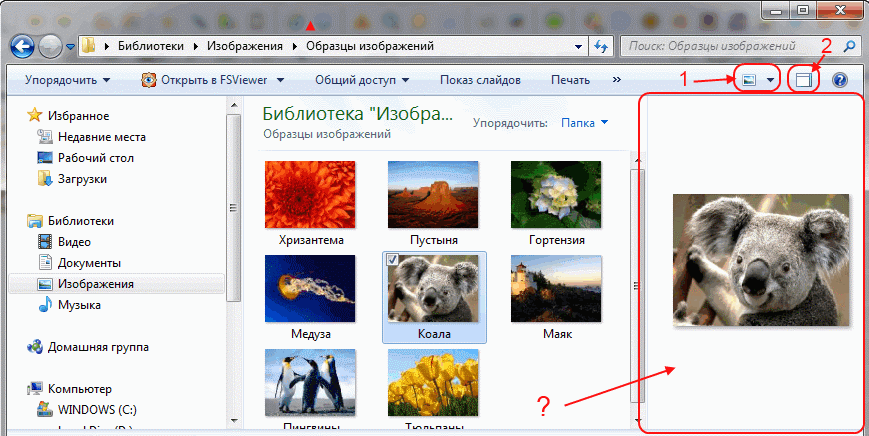Click the search field Поиск: Образцы изображений

click(728, 46)
